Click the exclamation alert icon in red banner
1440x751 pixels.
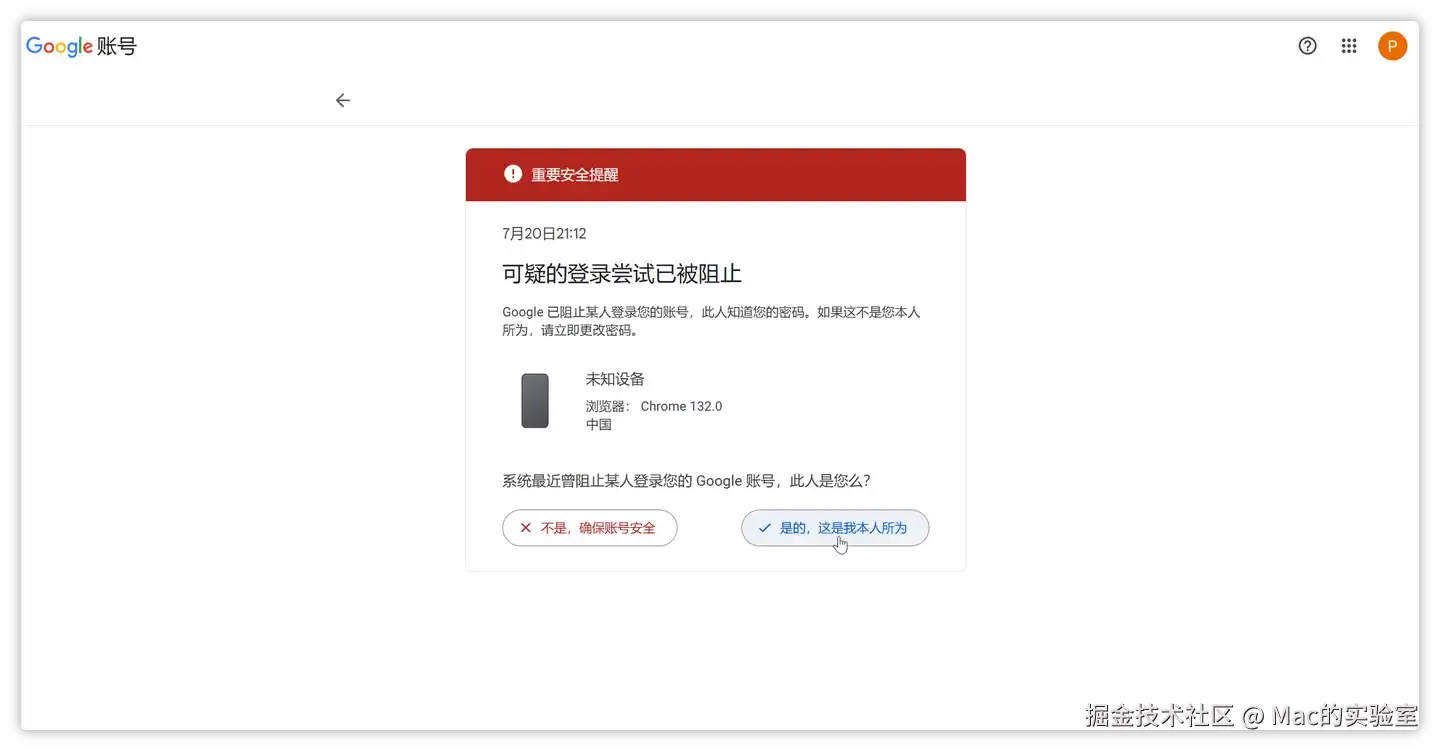[x=513, y=174]
